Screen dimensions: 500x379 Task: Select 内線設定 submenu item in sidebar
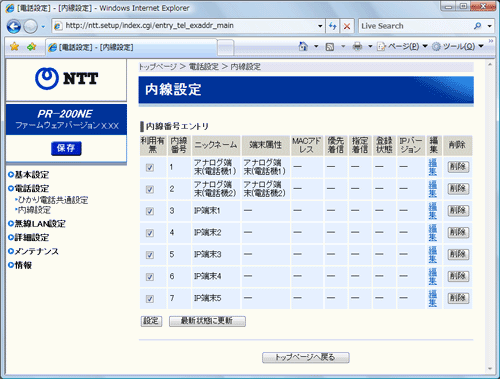(33, 210)
